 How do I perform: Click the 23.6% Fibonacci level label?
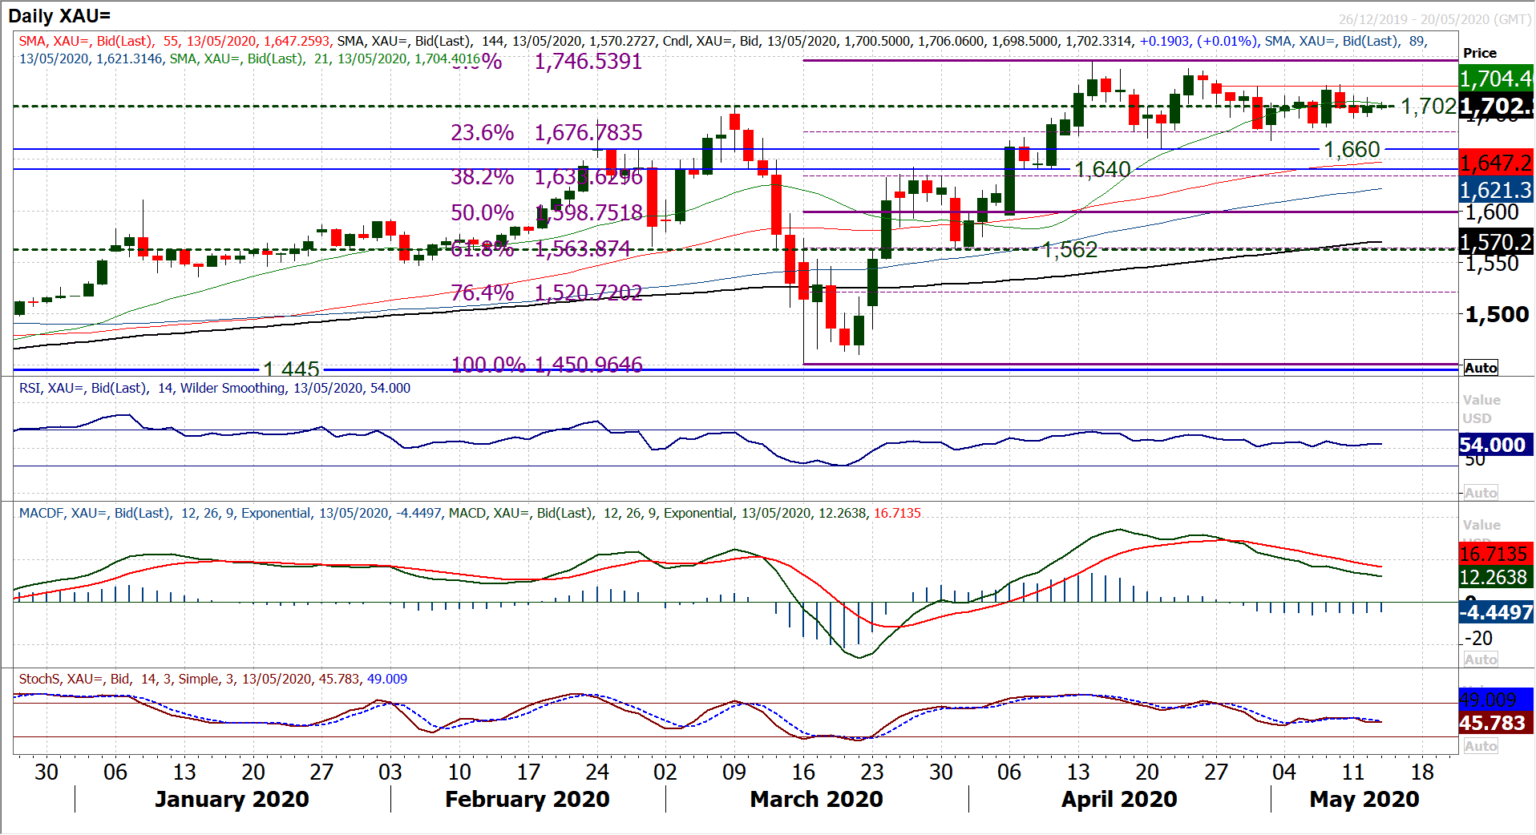point(482,133)
